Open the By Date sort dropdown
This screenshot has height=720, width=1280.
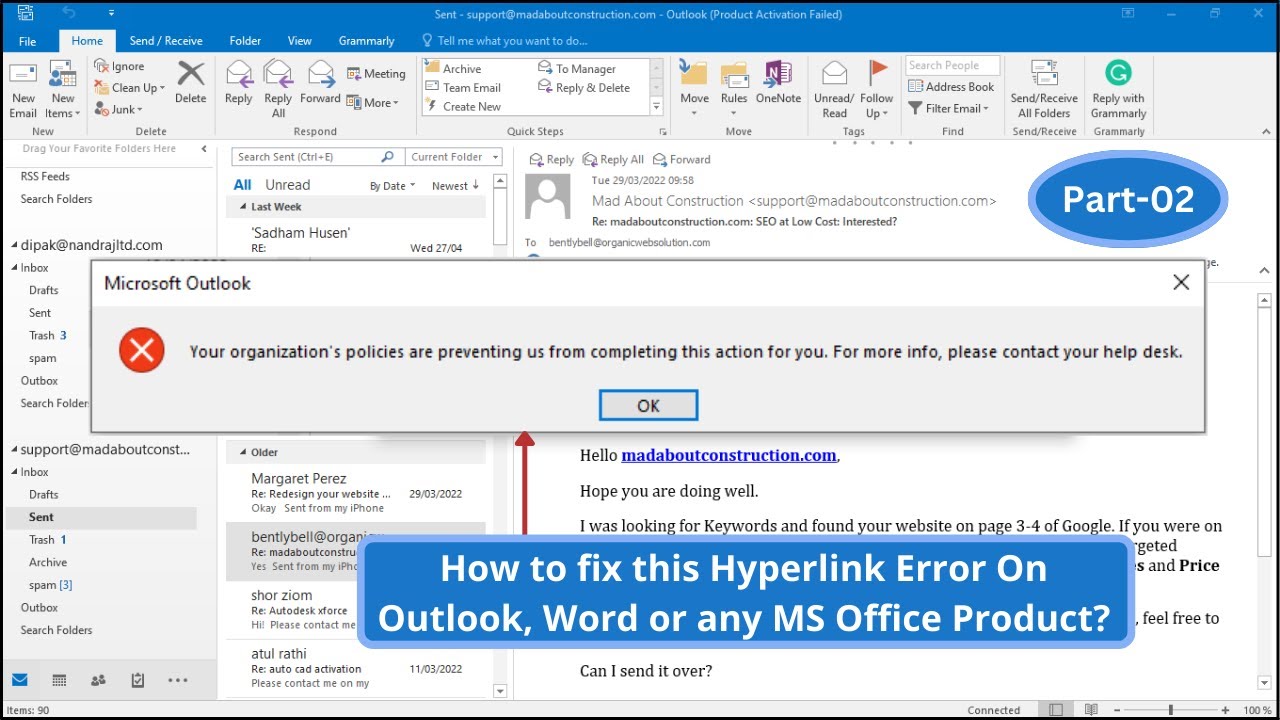tap(393, 186)
